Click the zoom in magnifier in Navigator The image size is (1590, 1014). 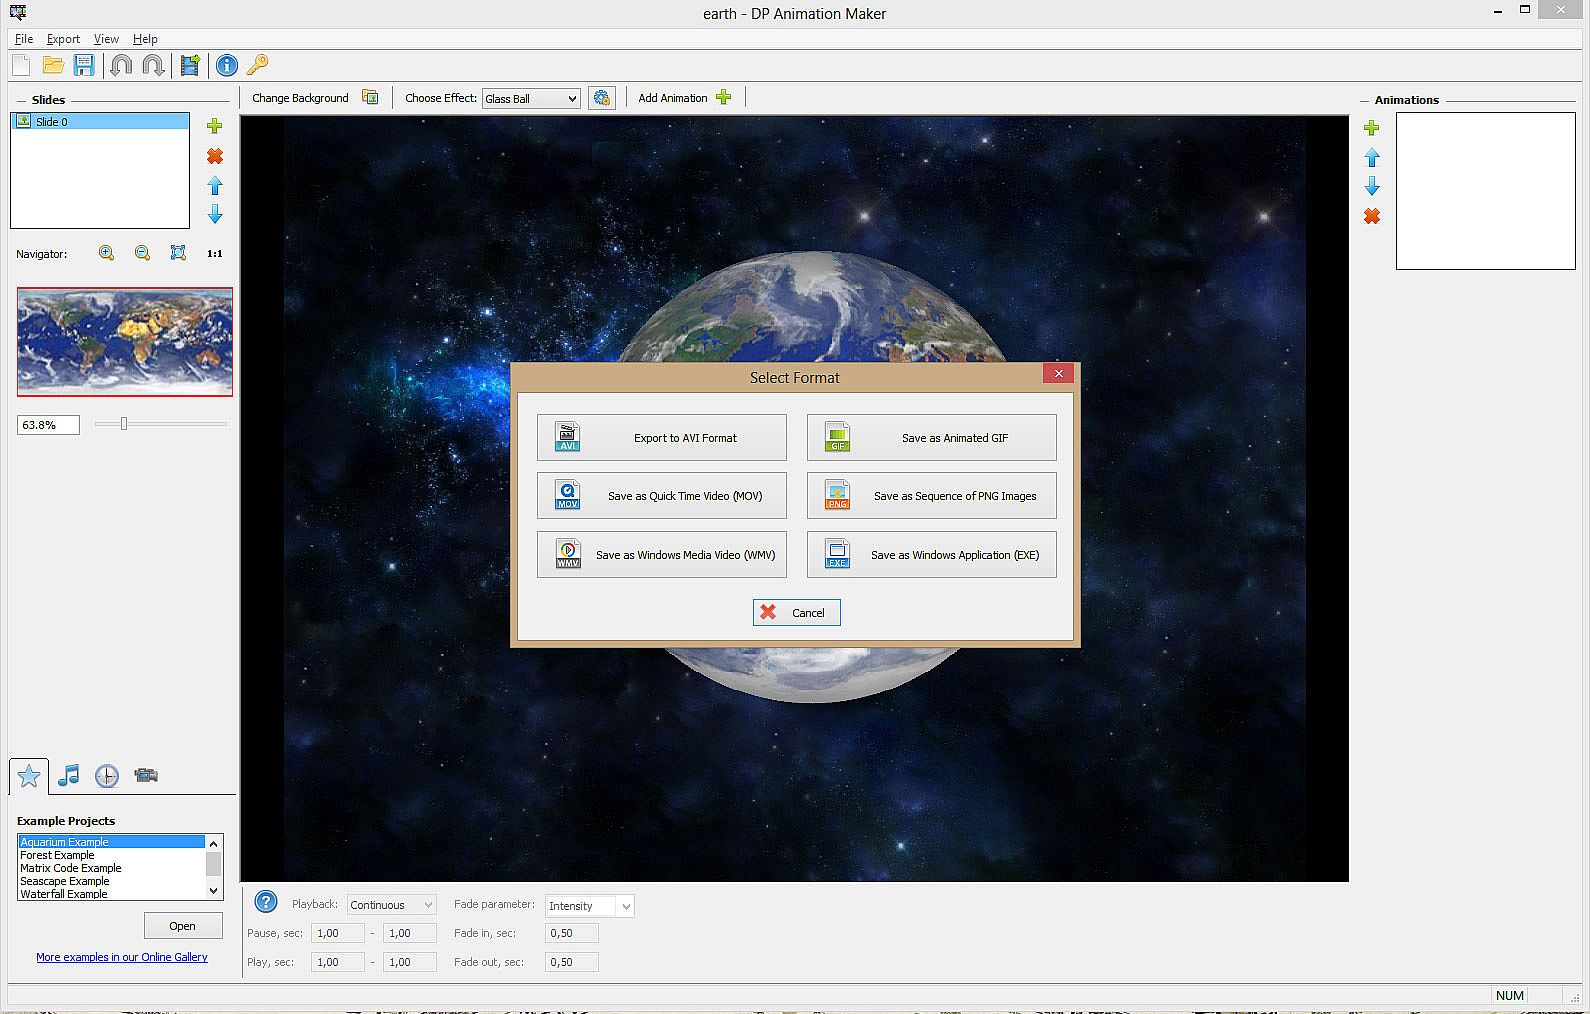tap(106, 254)
